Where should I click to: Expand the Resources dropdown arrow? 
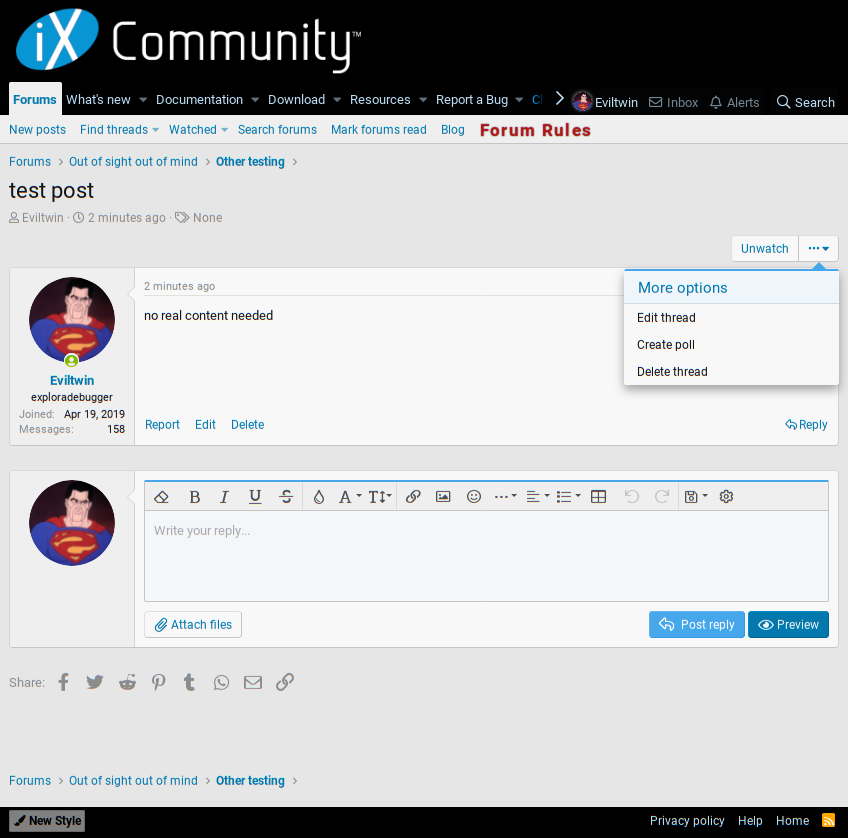pos(423,99)
